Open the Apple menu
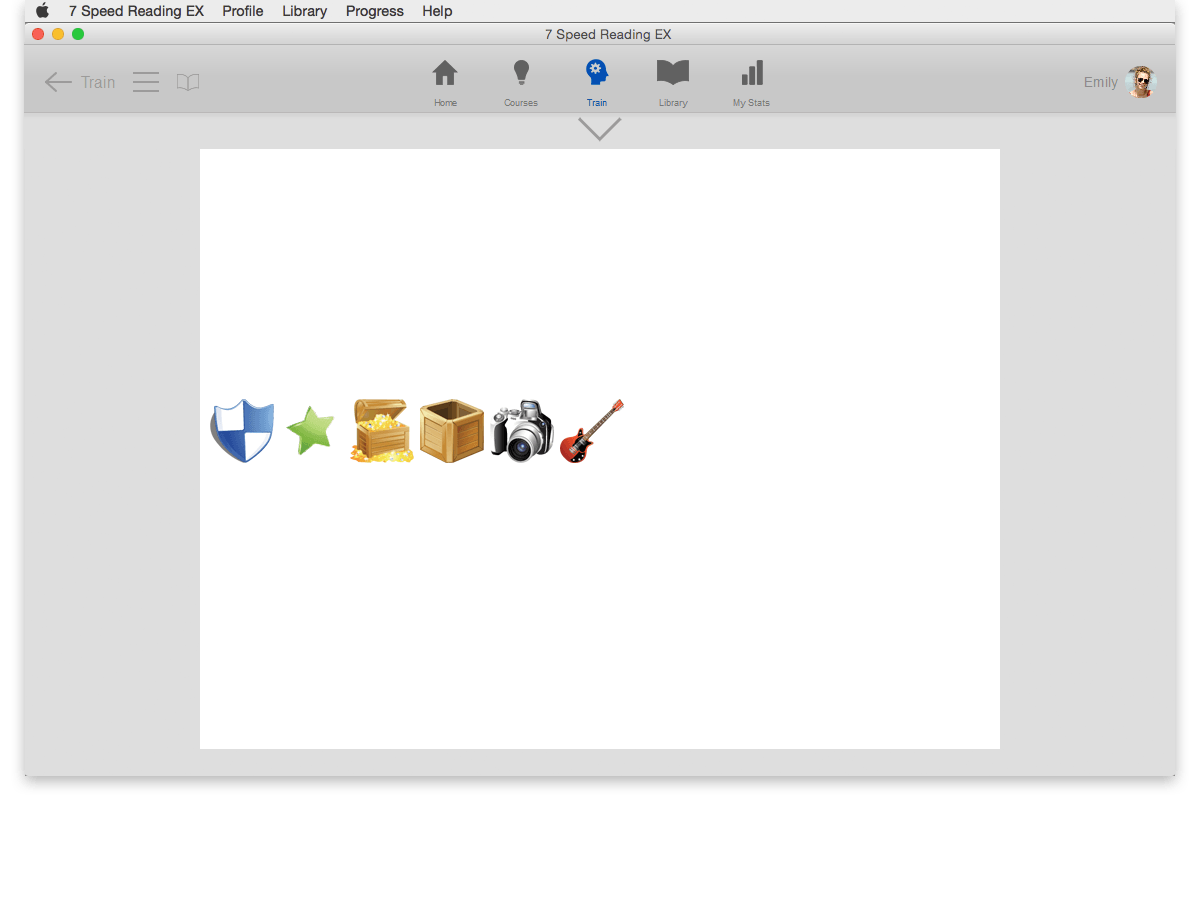 [x=42, y=11]
